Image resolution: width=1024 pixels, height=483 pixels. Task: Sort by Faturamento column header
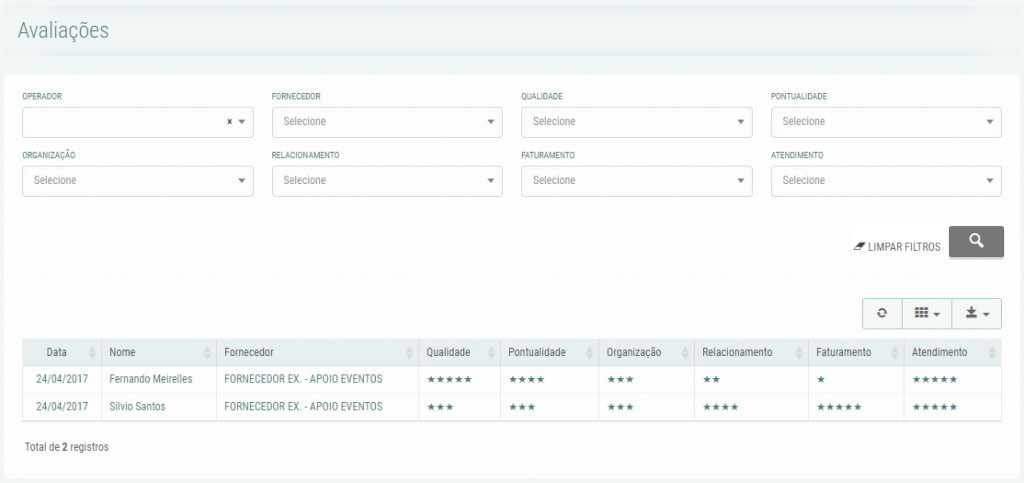pos(856,352)
